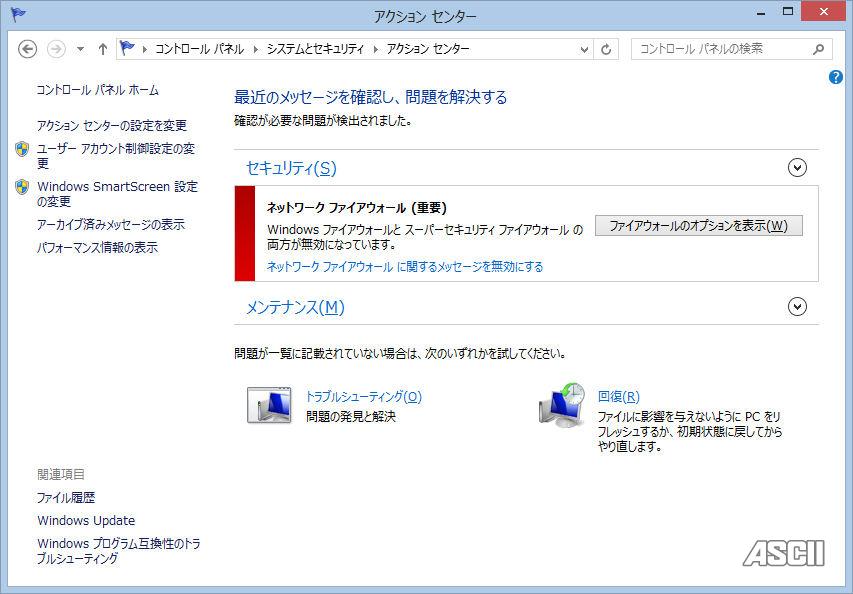Open Windows SmartScreen 設定の変更 link
Viewport: 853px width, 594px height.
(117, 194)
